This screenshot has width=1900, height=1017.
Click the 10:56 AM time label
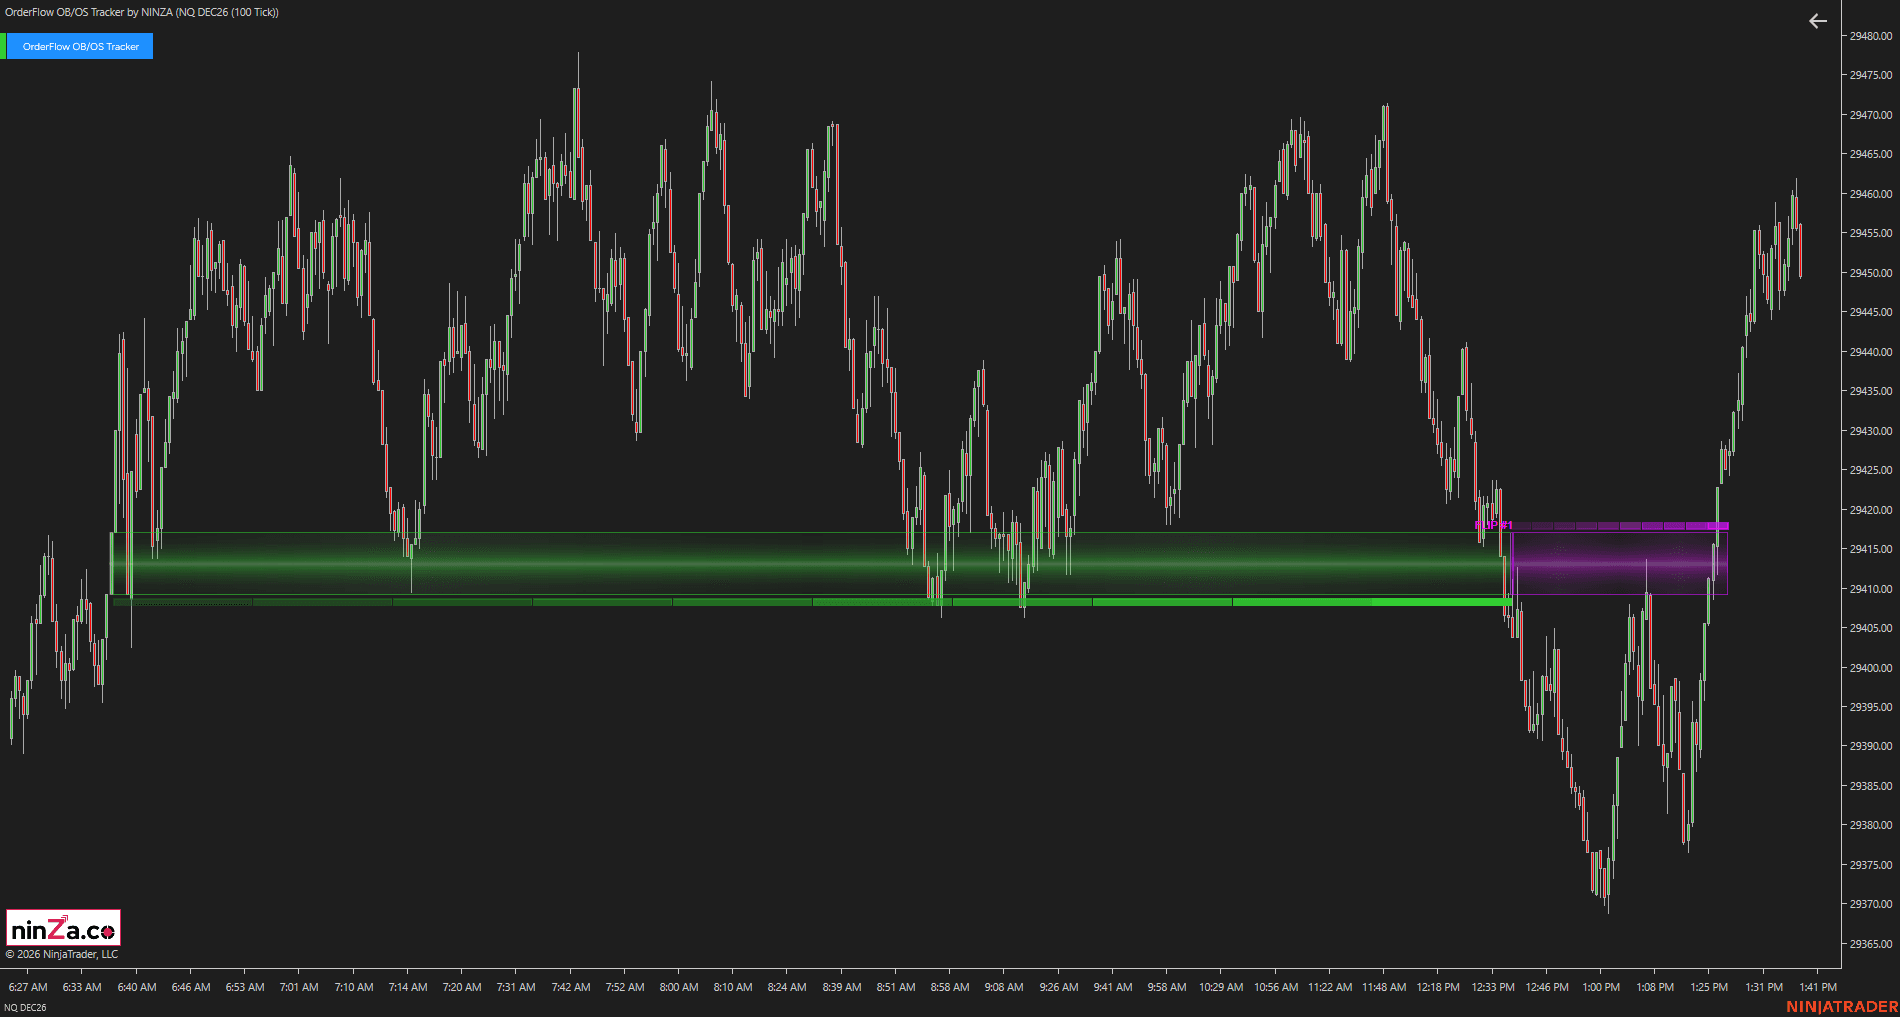tap(1276, 987)
